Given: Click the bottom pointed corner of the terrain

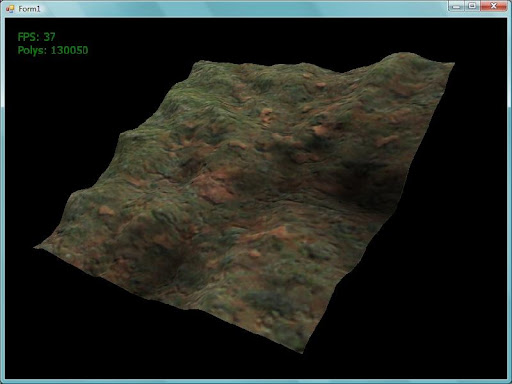Looking at the screenshot, I should point(302,352).
